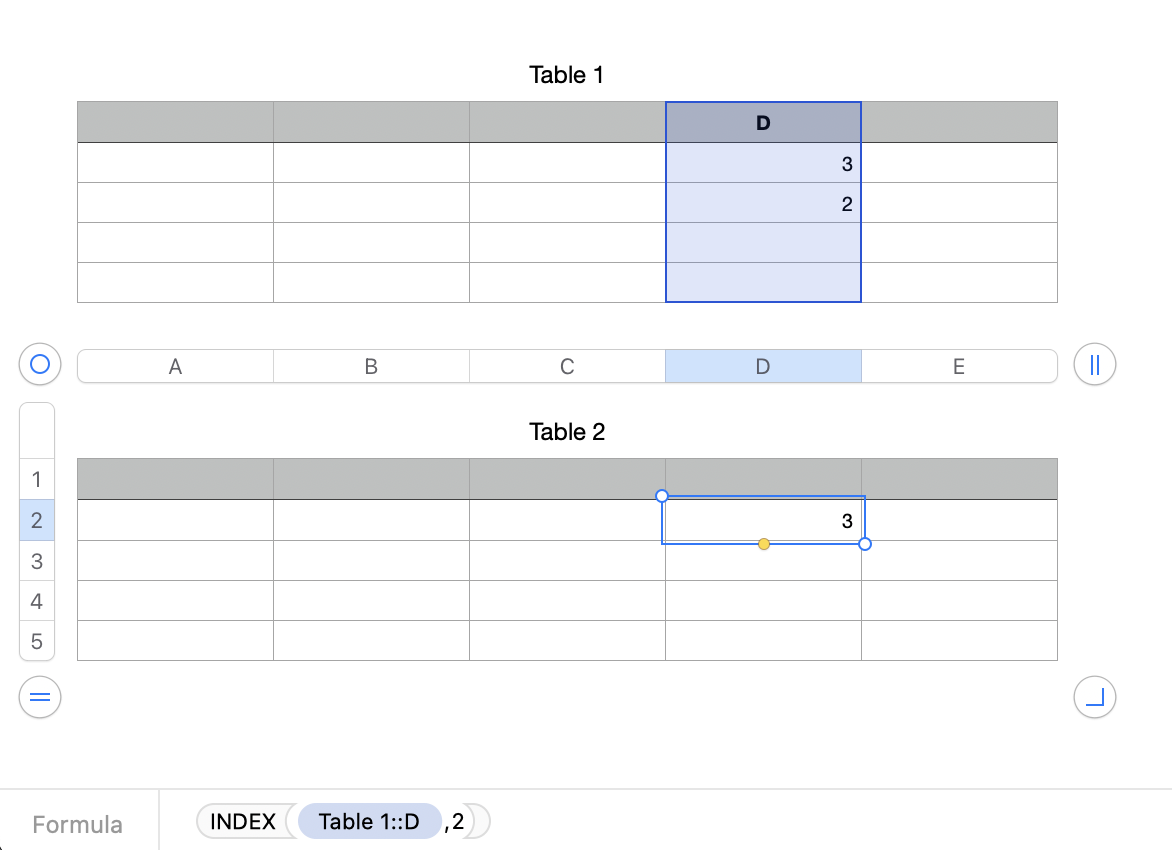Click the add rows handle icon
The image size is (1172, 850).
40,697
